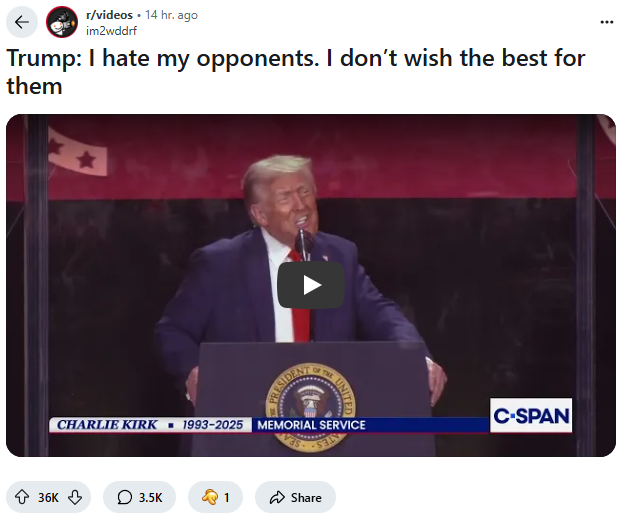Click the C-SPAN logo in the video
The image size is (622, 522).
[x=531, y=415]
